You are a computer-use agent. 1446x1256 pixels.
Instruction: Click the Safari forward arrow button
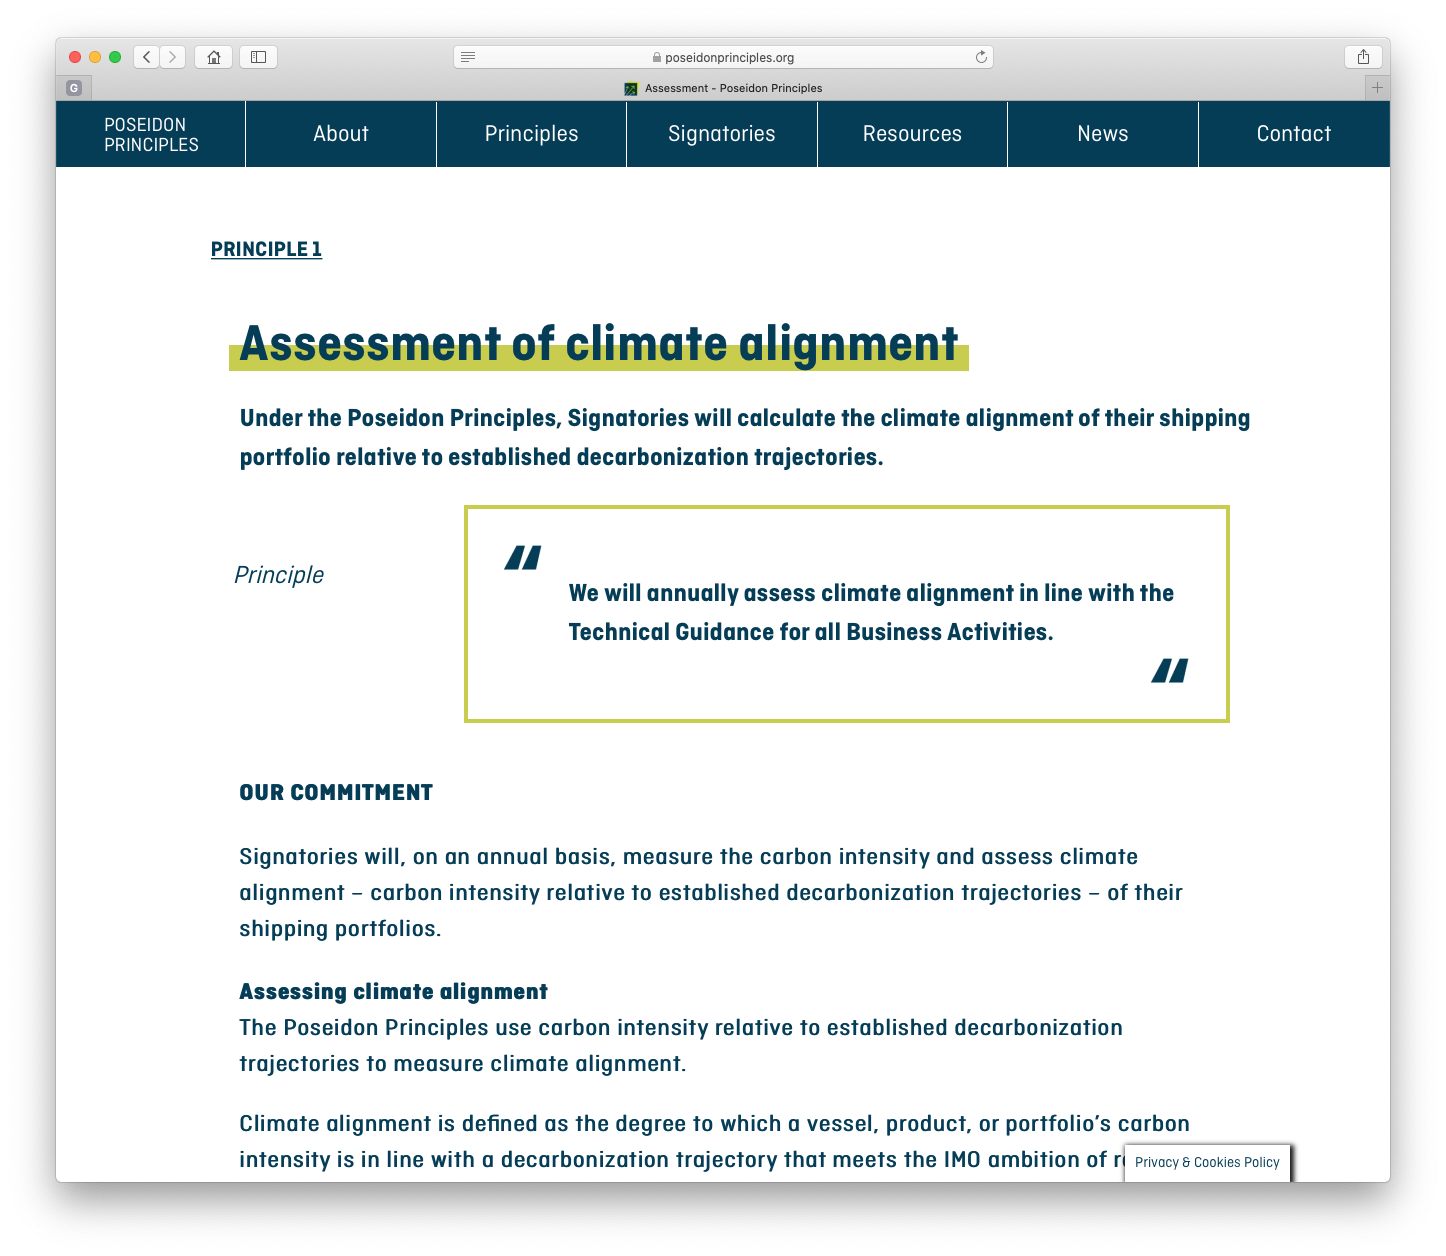pyautogui.click(x=173, y=57)
